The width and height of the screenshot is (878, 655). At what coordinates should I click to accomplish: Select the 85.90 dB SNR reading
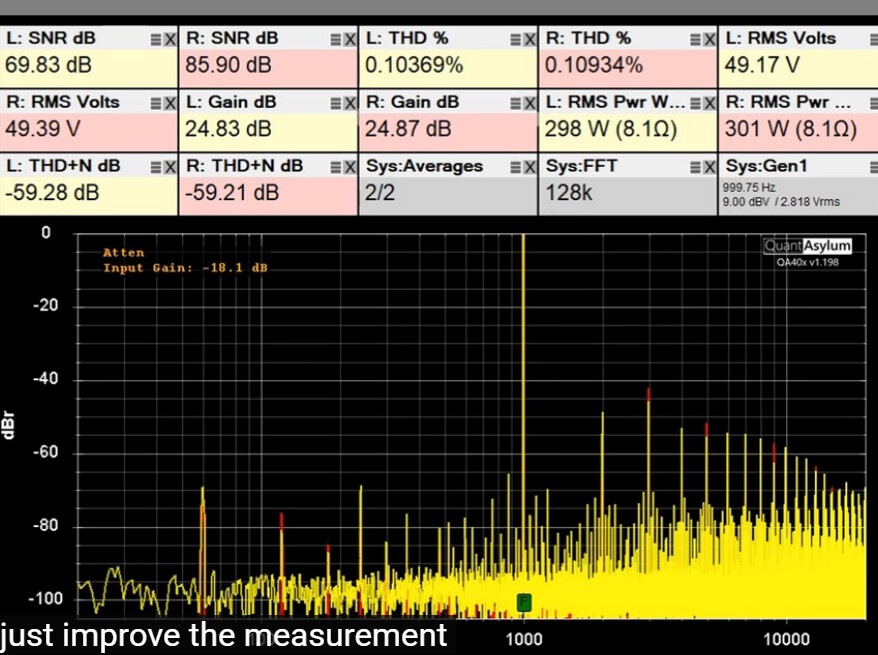coord(228,65)
